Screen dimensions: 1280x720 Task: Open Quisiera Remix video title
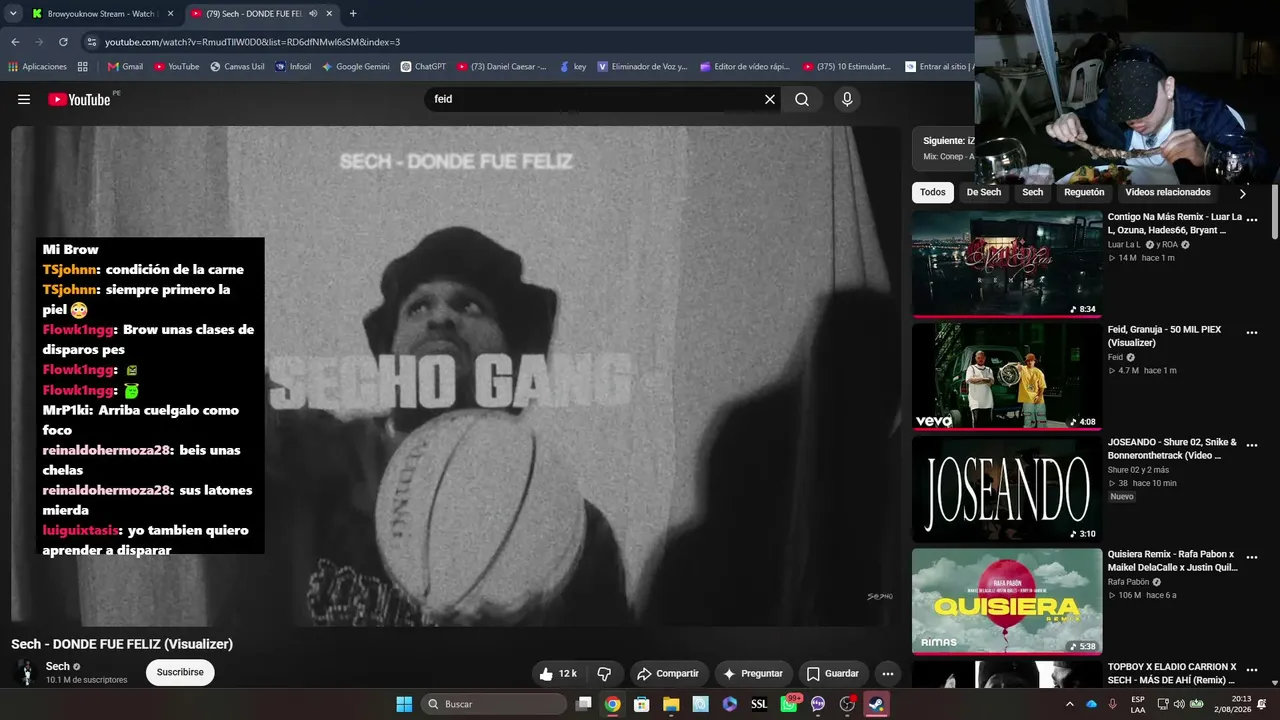1172,561
